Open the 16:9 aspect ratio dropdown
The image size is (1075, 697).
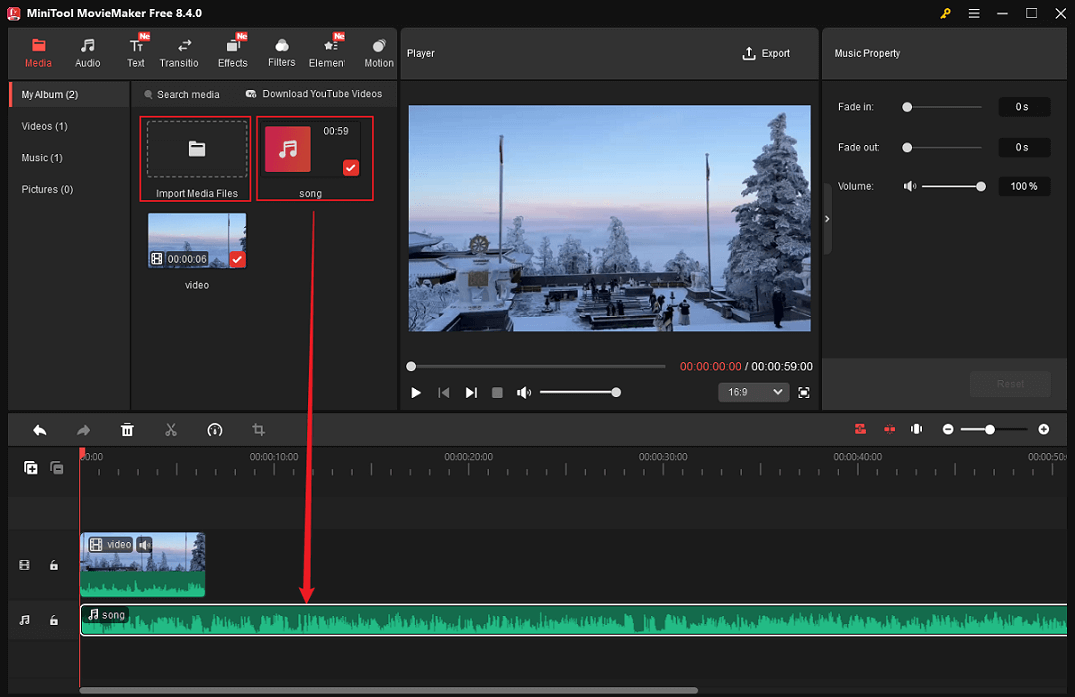point(753,392)
